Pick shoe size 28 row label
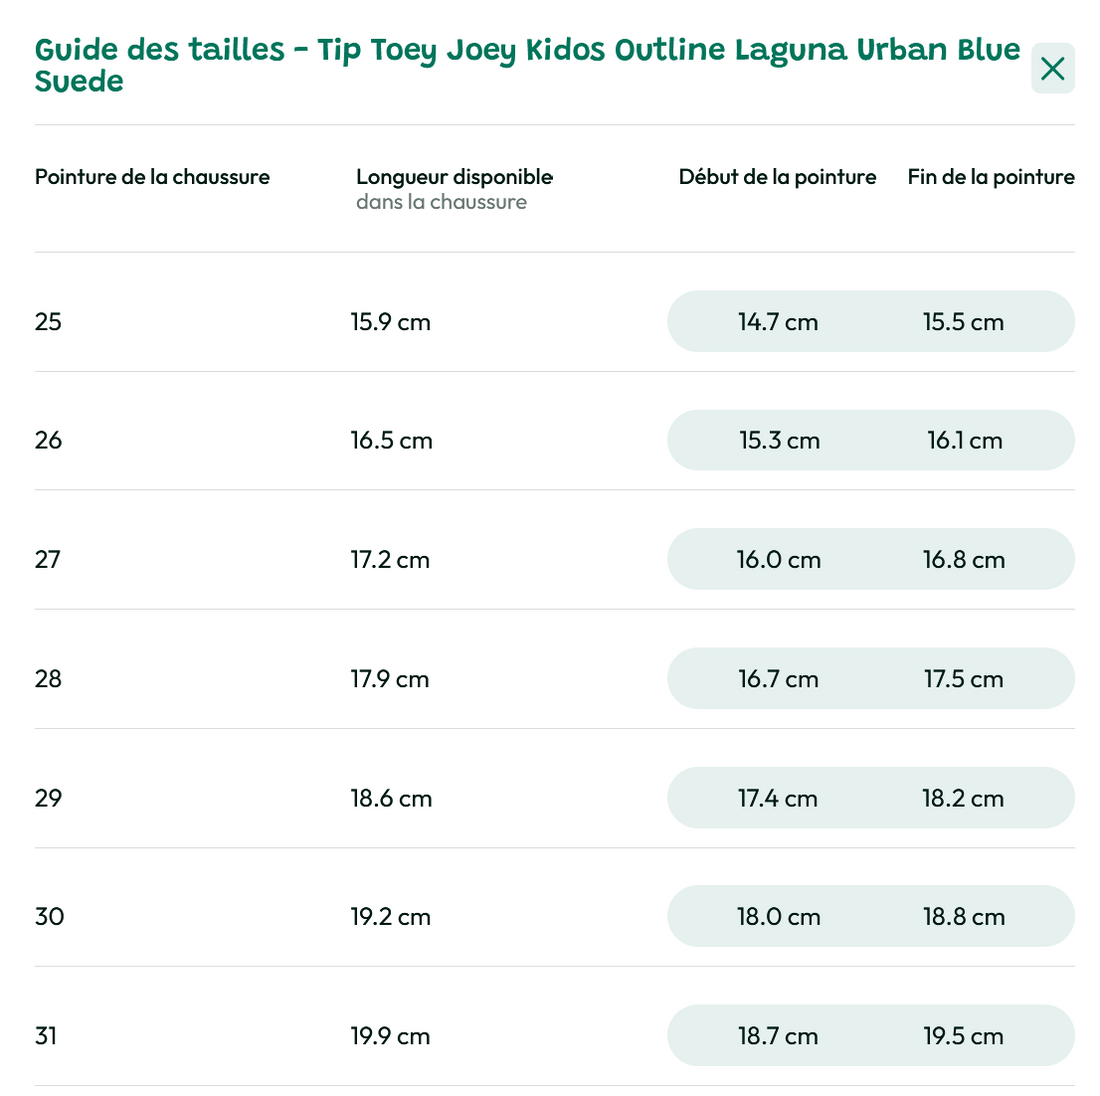Image resolution: width=1100 pixels, height=1096 pixels. point(48,679)
